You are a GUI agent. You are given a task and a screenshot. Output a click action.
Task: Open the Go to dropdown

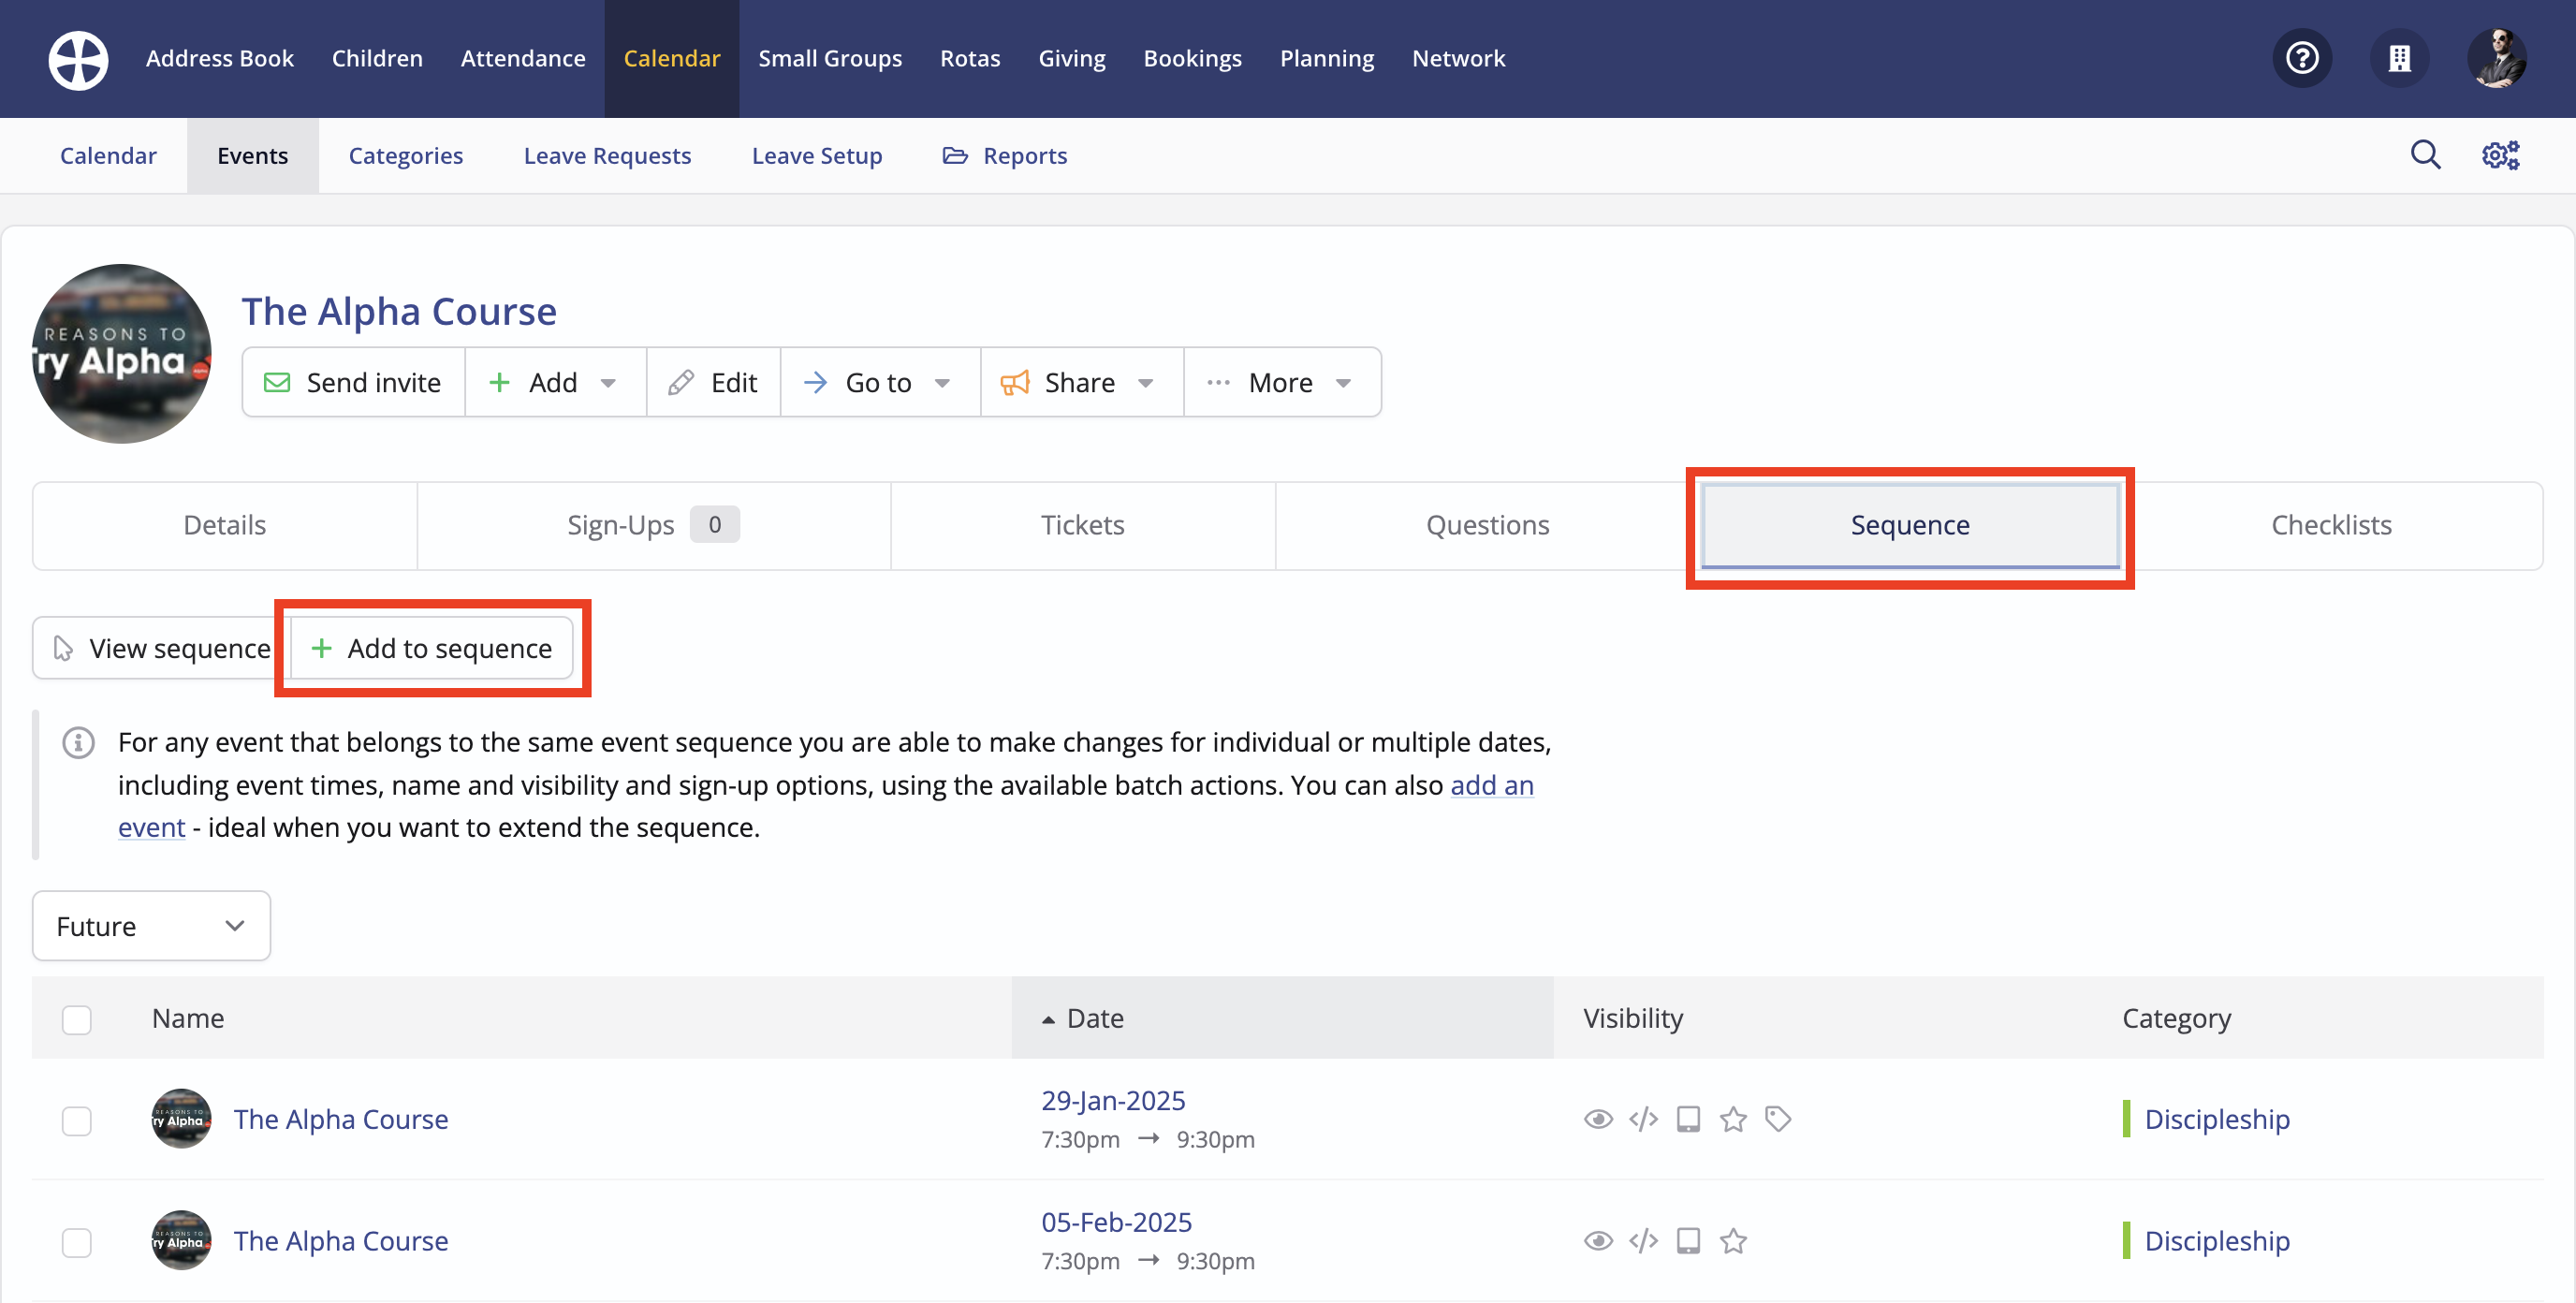[x=880, y=382]
